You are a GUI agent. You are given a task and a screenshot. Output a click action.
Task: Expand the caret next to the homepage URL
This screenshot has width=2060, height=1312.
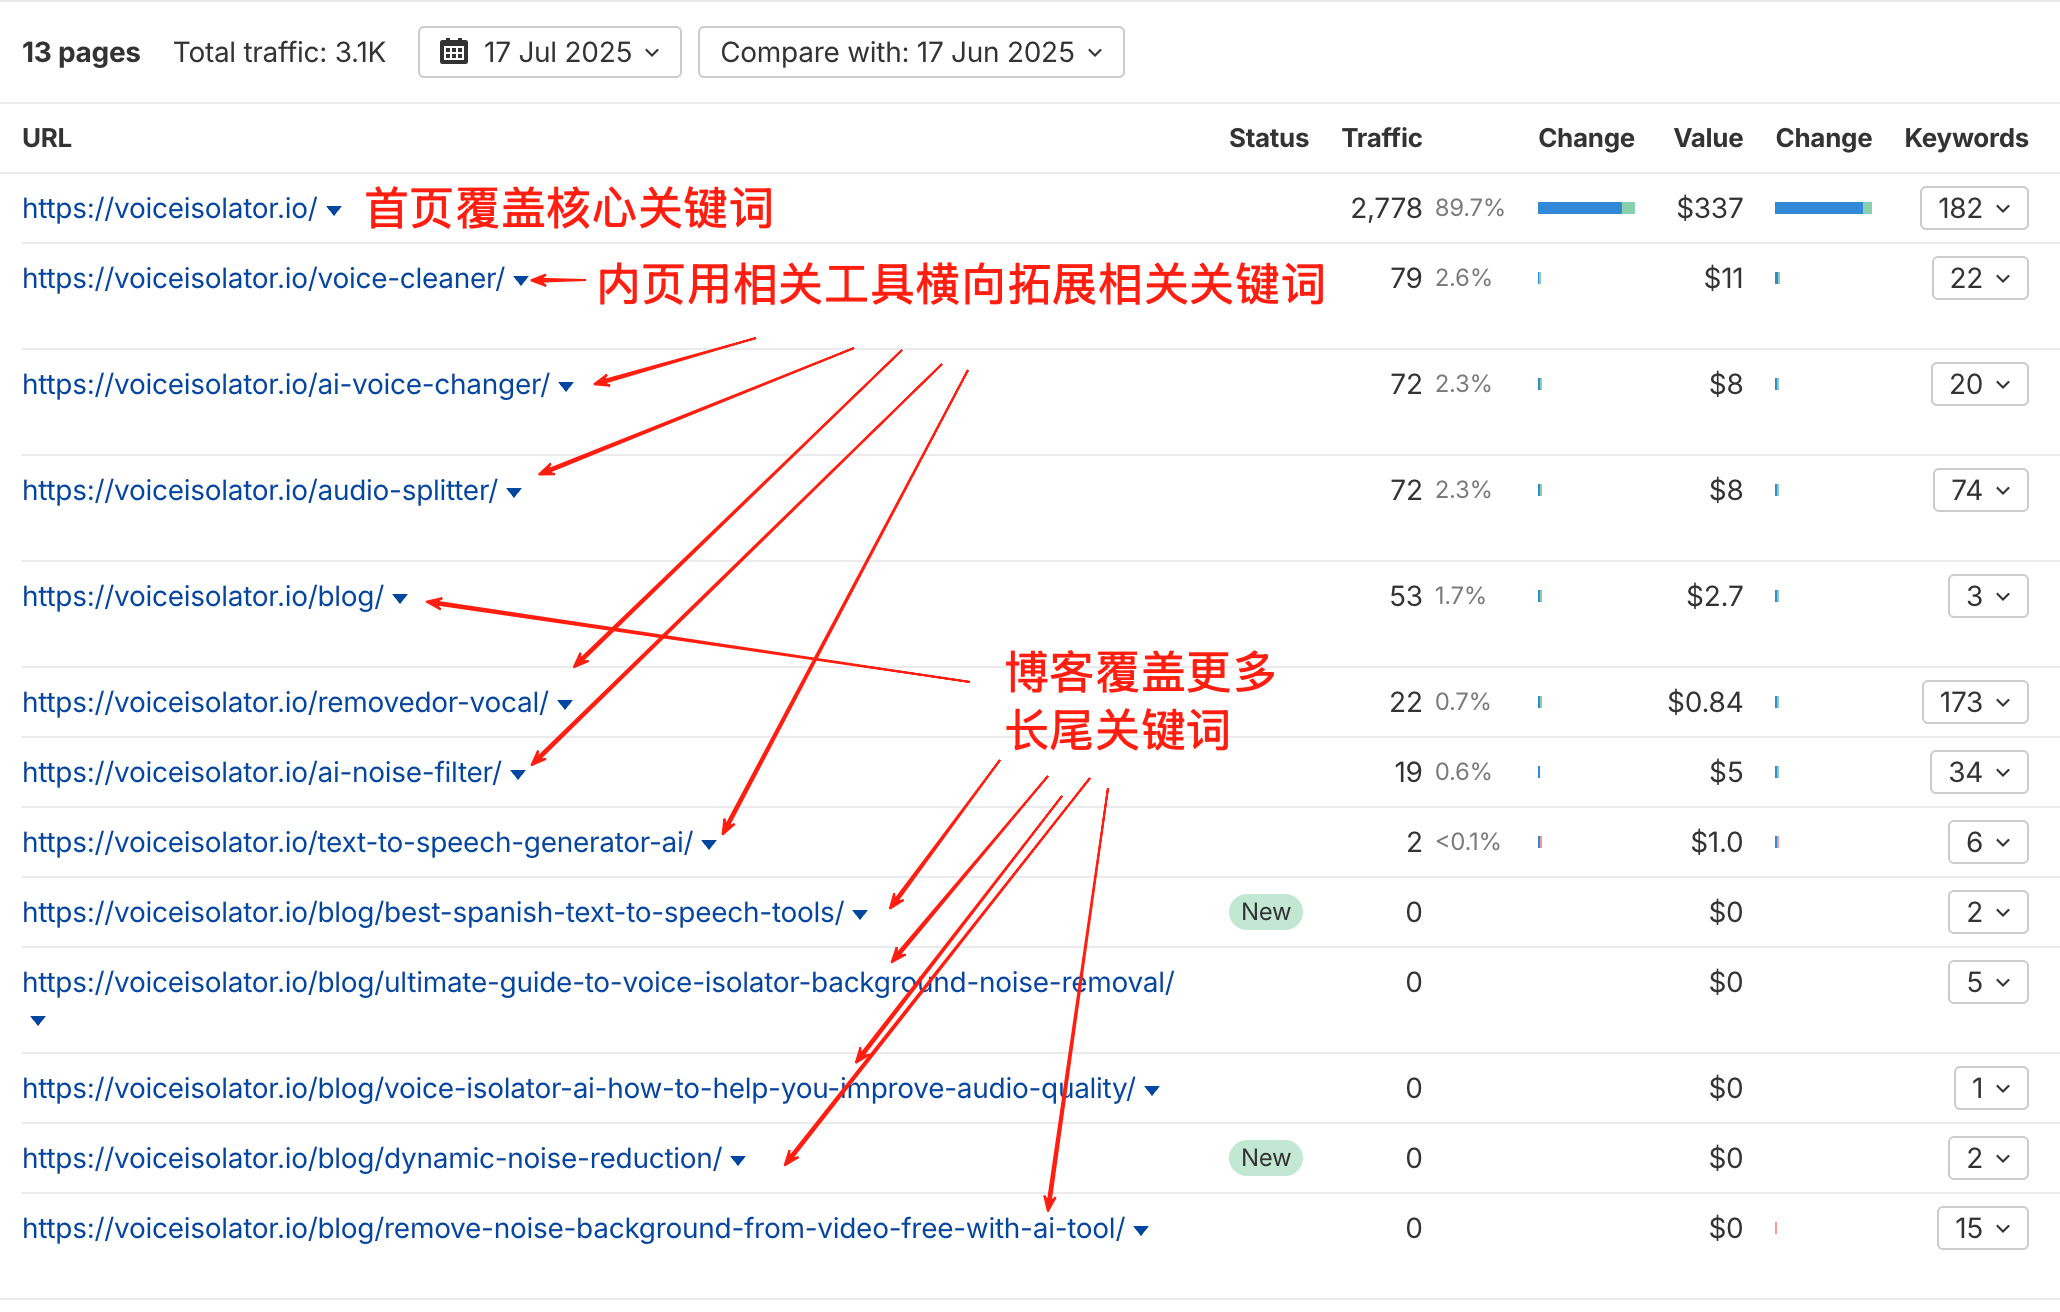334,210
